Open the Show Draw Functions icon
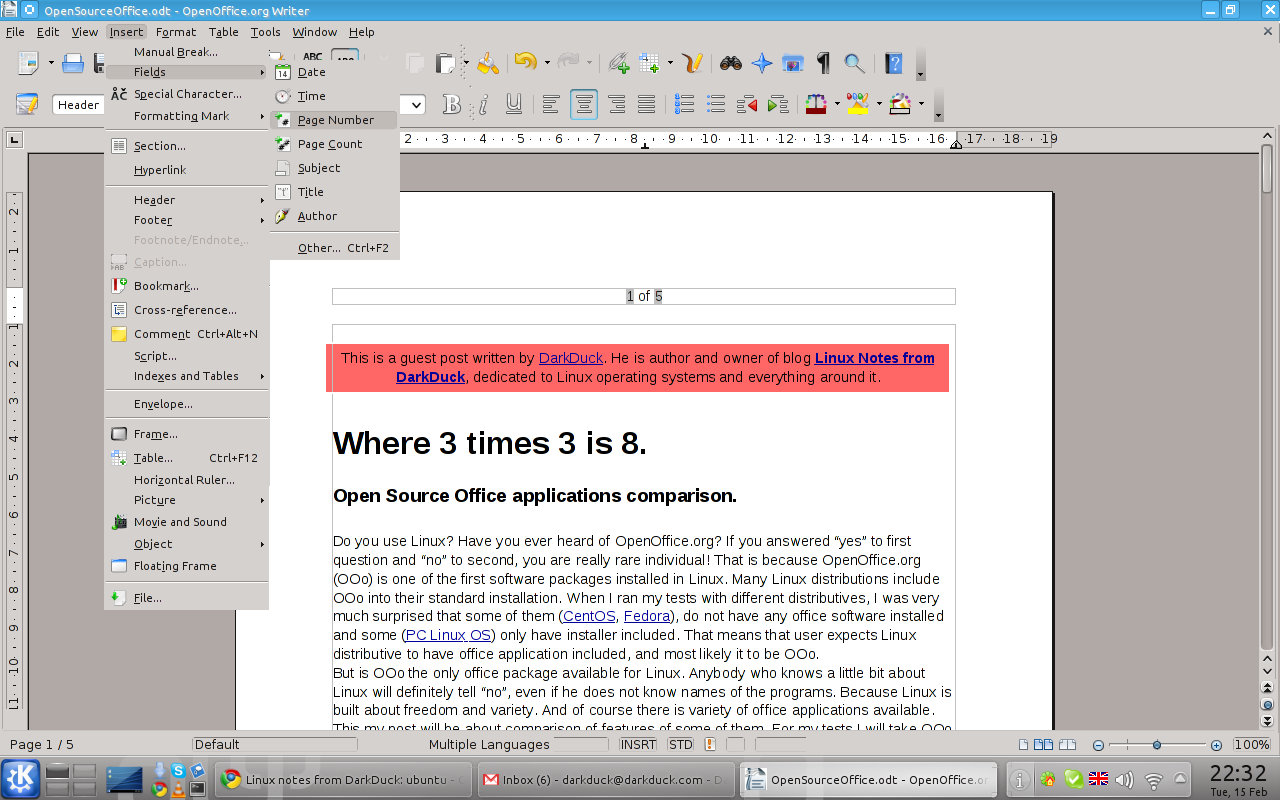 click(x=693, y=63)
